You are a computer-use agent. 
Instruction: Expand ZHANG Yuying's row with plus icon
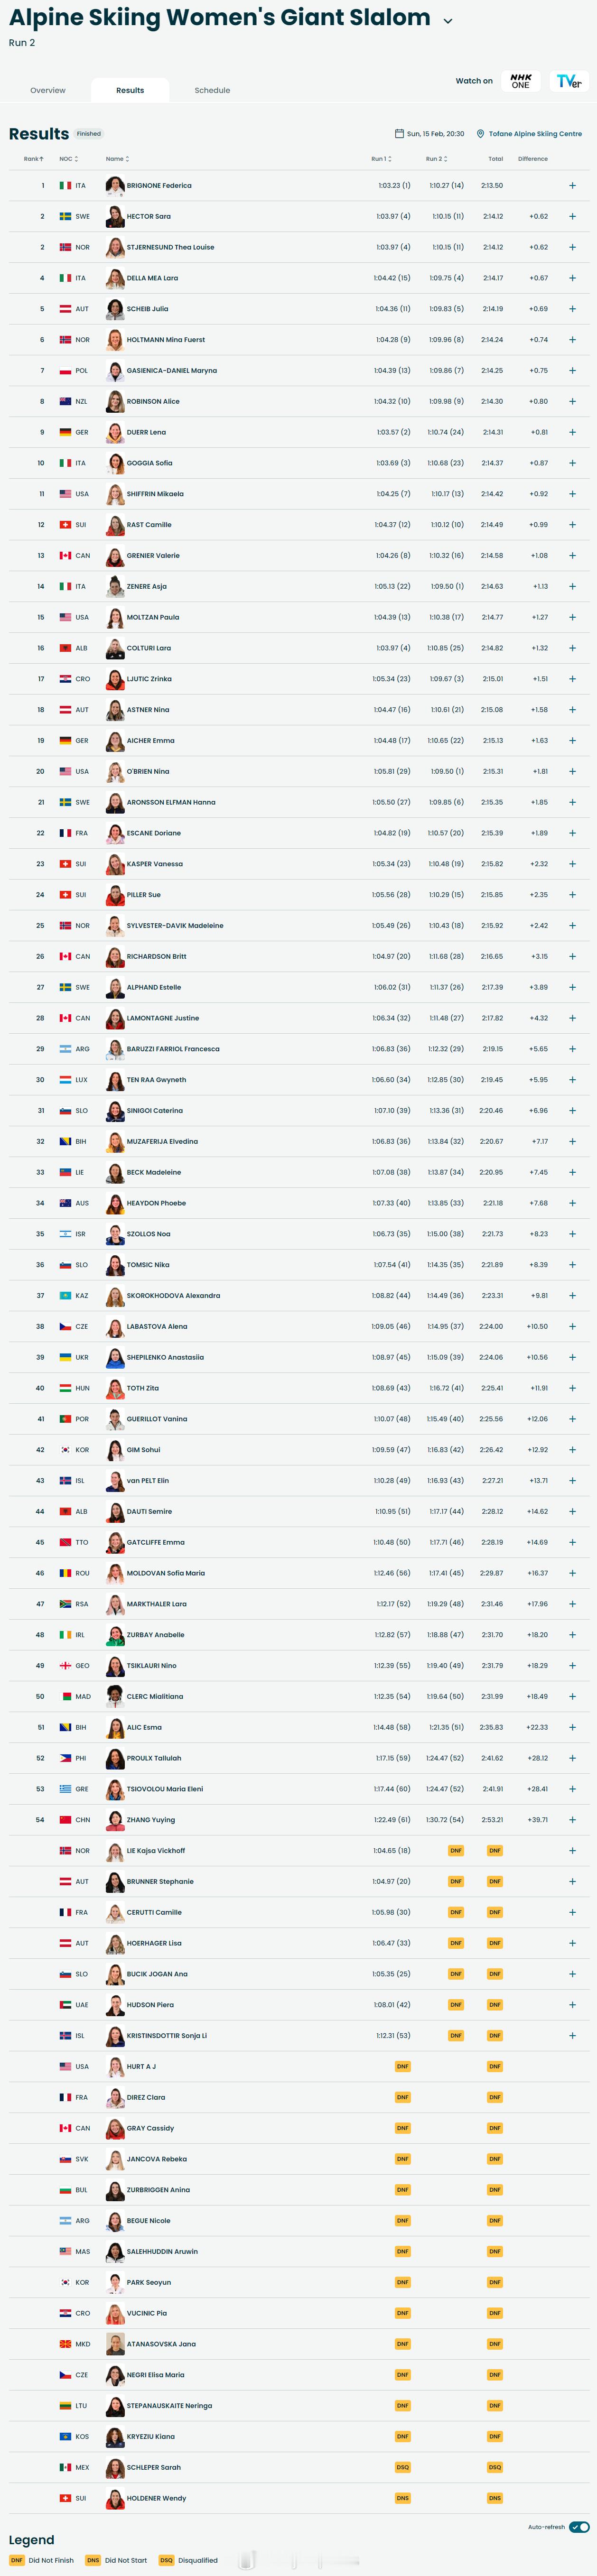point(572,1820)
